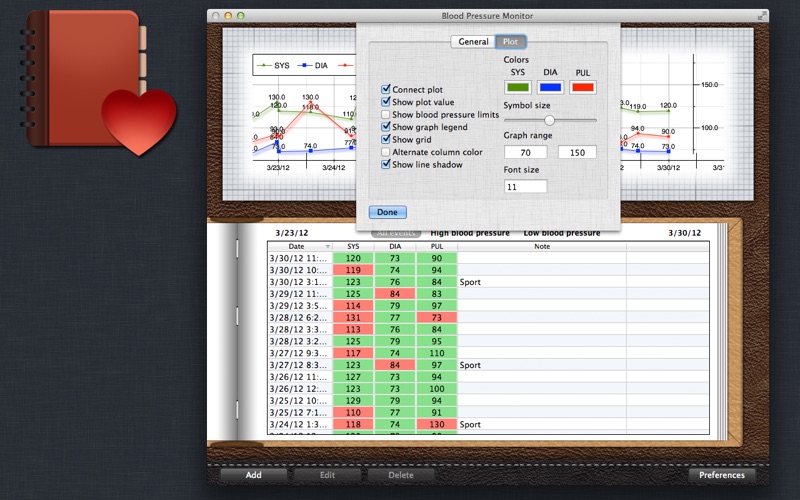
Task: Select the PUL cell showing 130
Action: [437, 424]
